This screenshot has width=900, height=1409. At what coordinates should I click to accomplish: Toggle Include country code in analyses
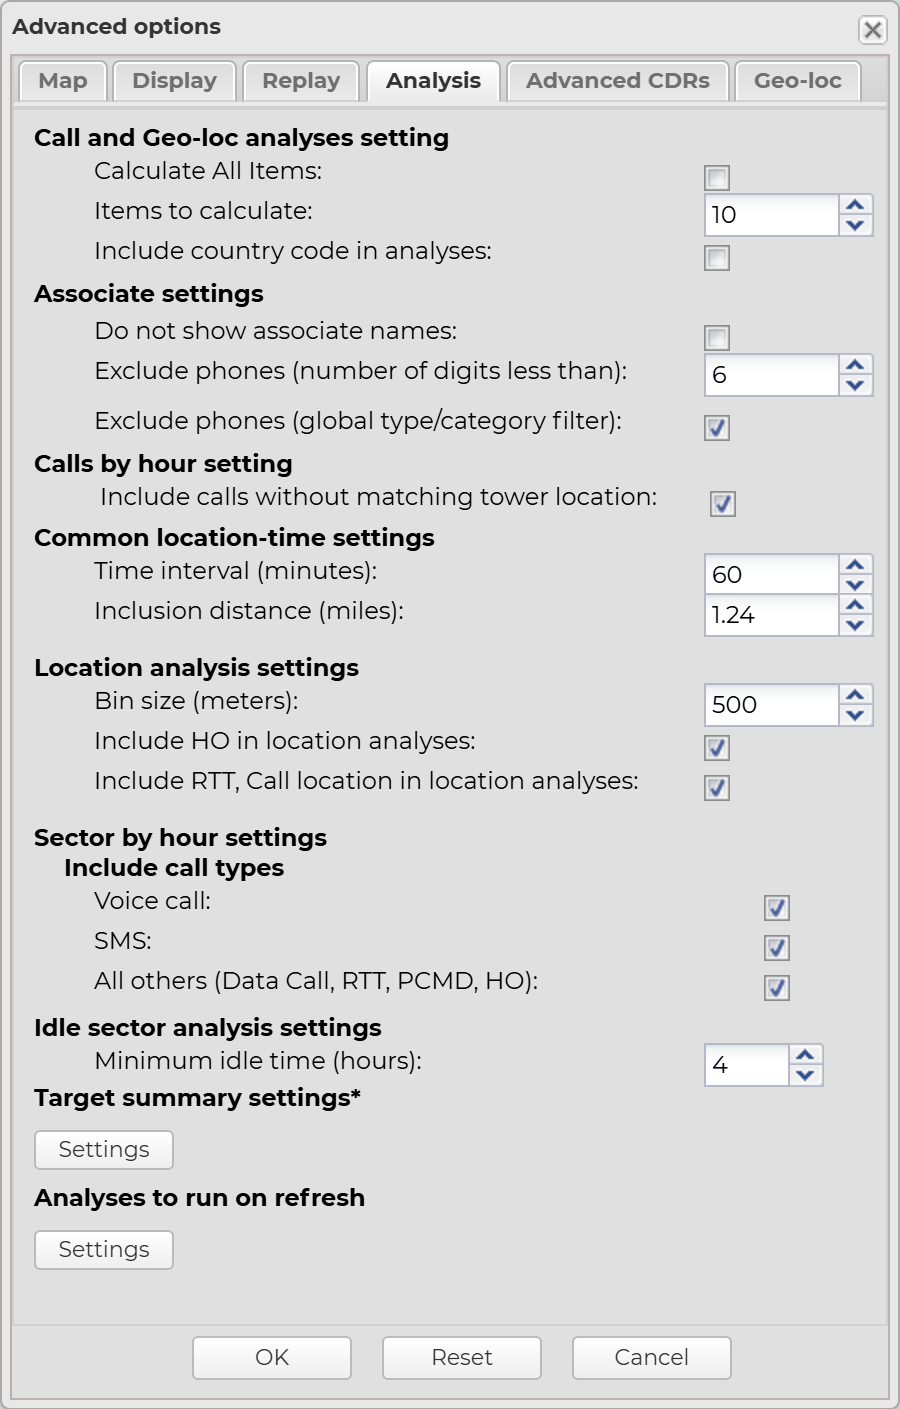click(717, 258)
